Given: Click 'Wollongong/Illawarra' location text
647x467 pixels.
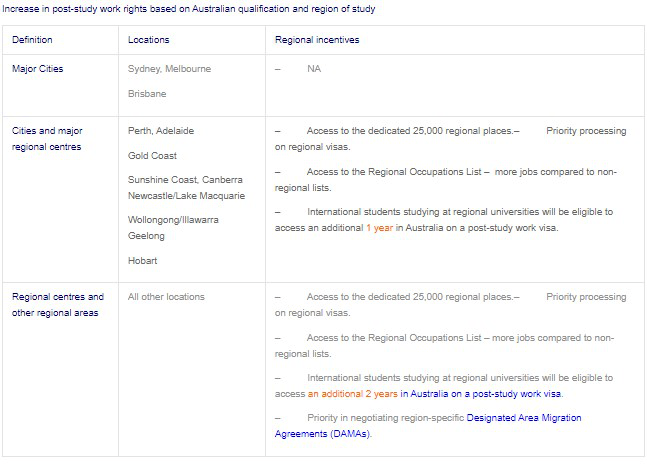Looking at the screenshot, I should [x=173, y=220].
